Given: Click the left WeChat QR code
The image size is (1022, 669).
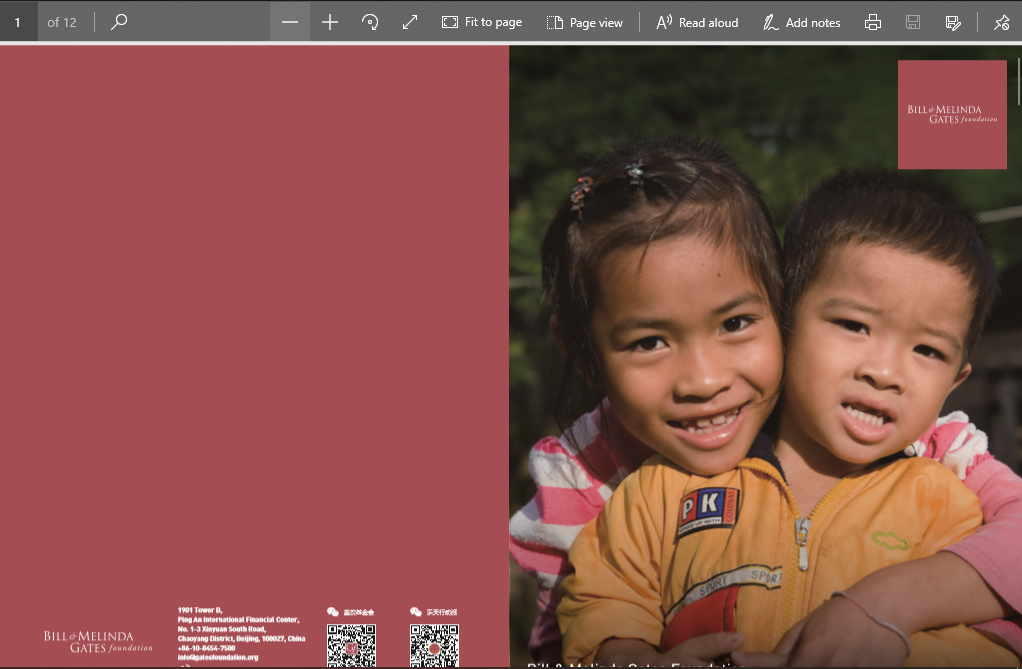Looking at the screenshot, I should (351, 646).
